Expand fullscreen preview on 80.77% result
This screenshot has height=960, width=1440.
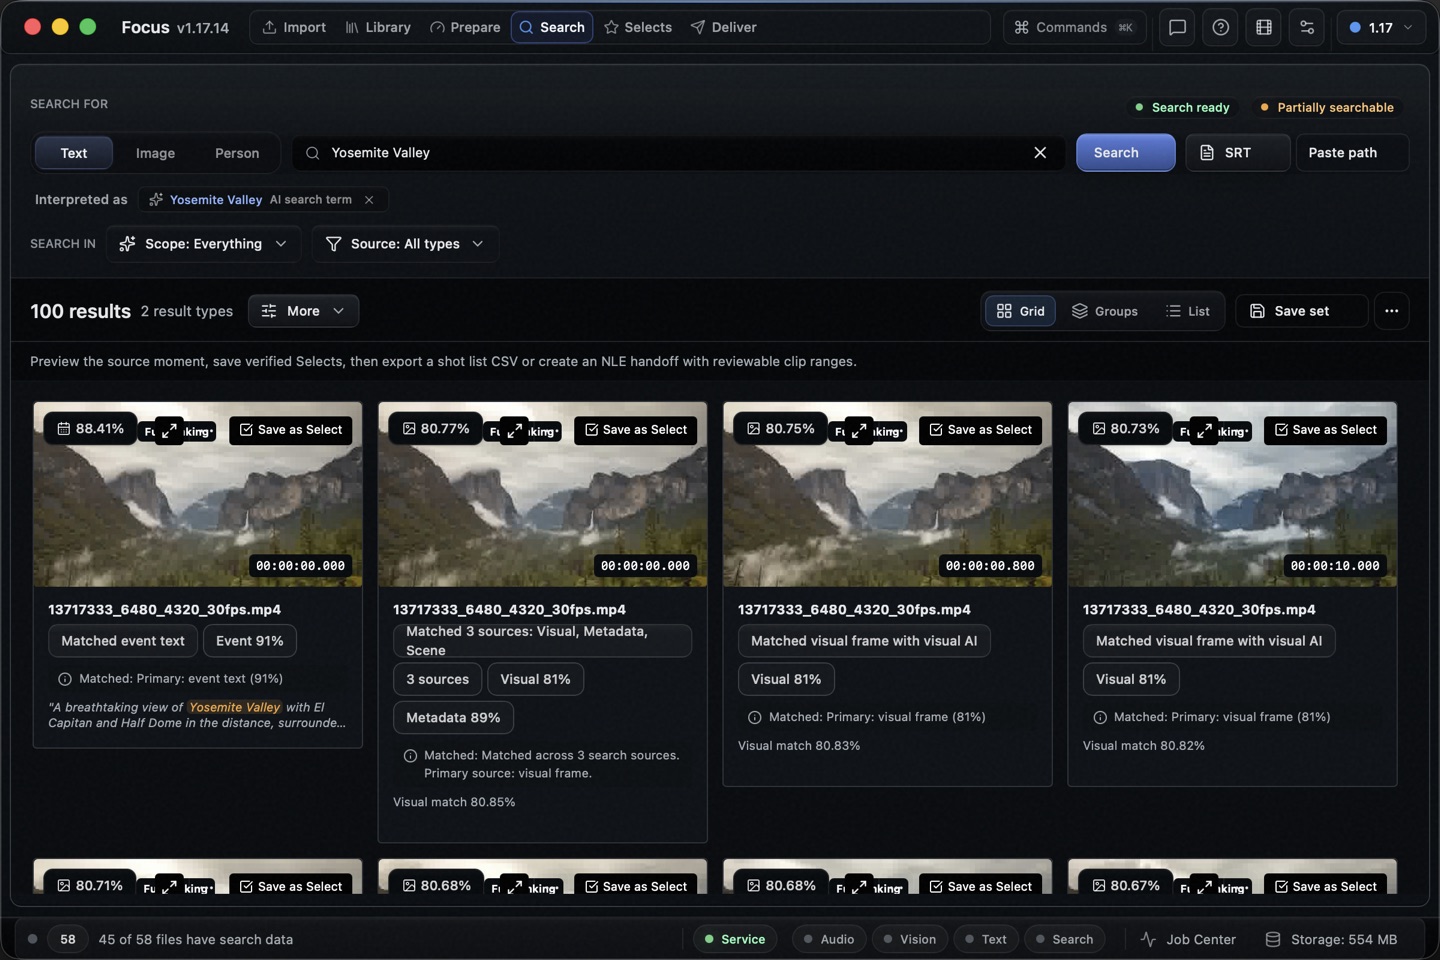point(514,430)
